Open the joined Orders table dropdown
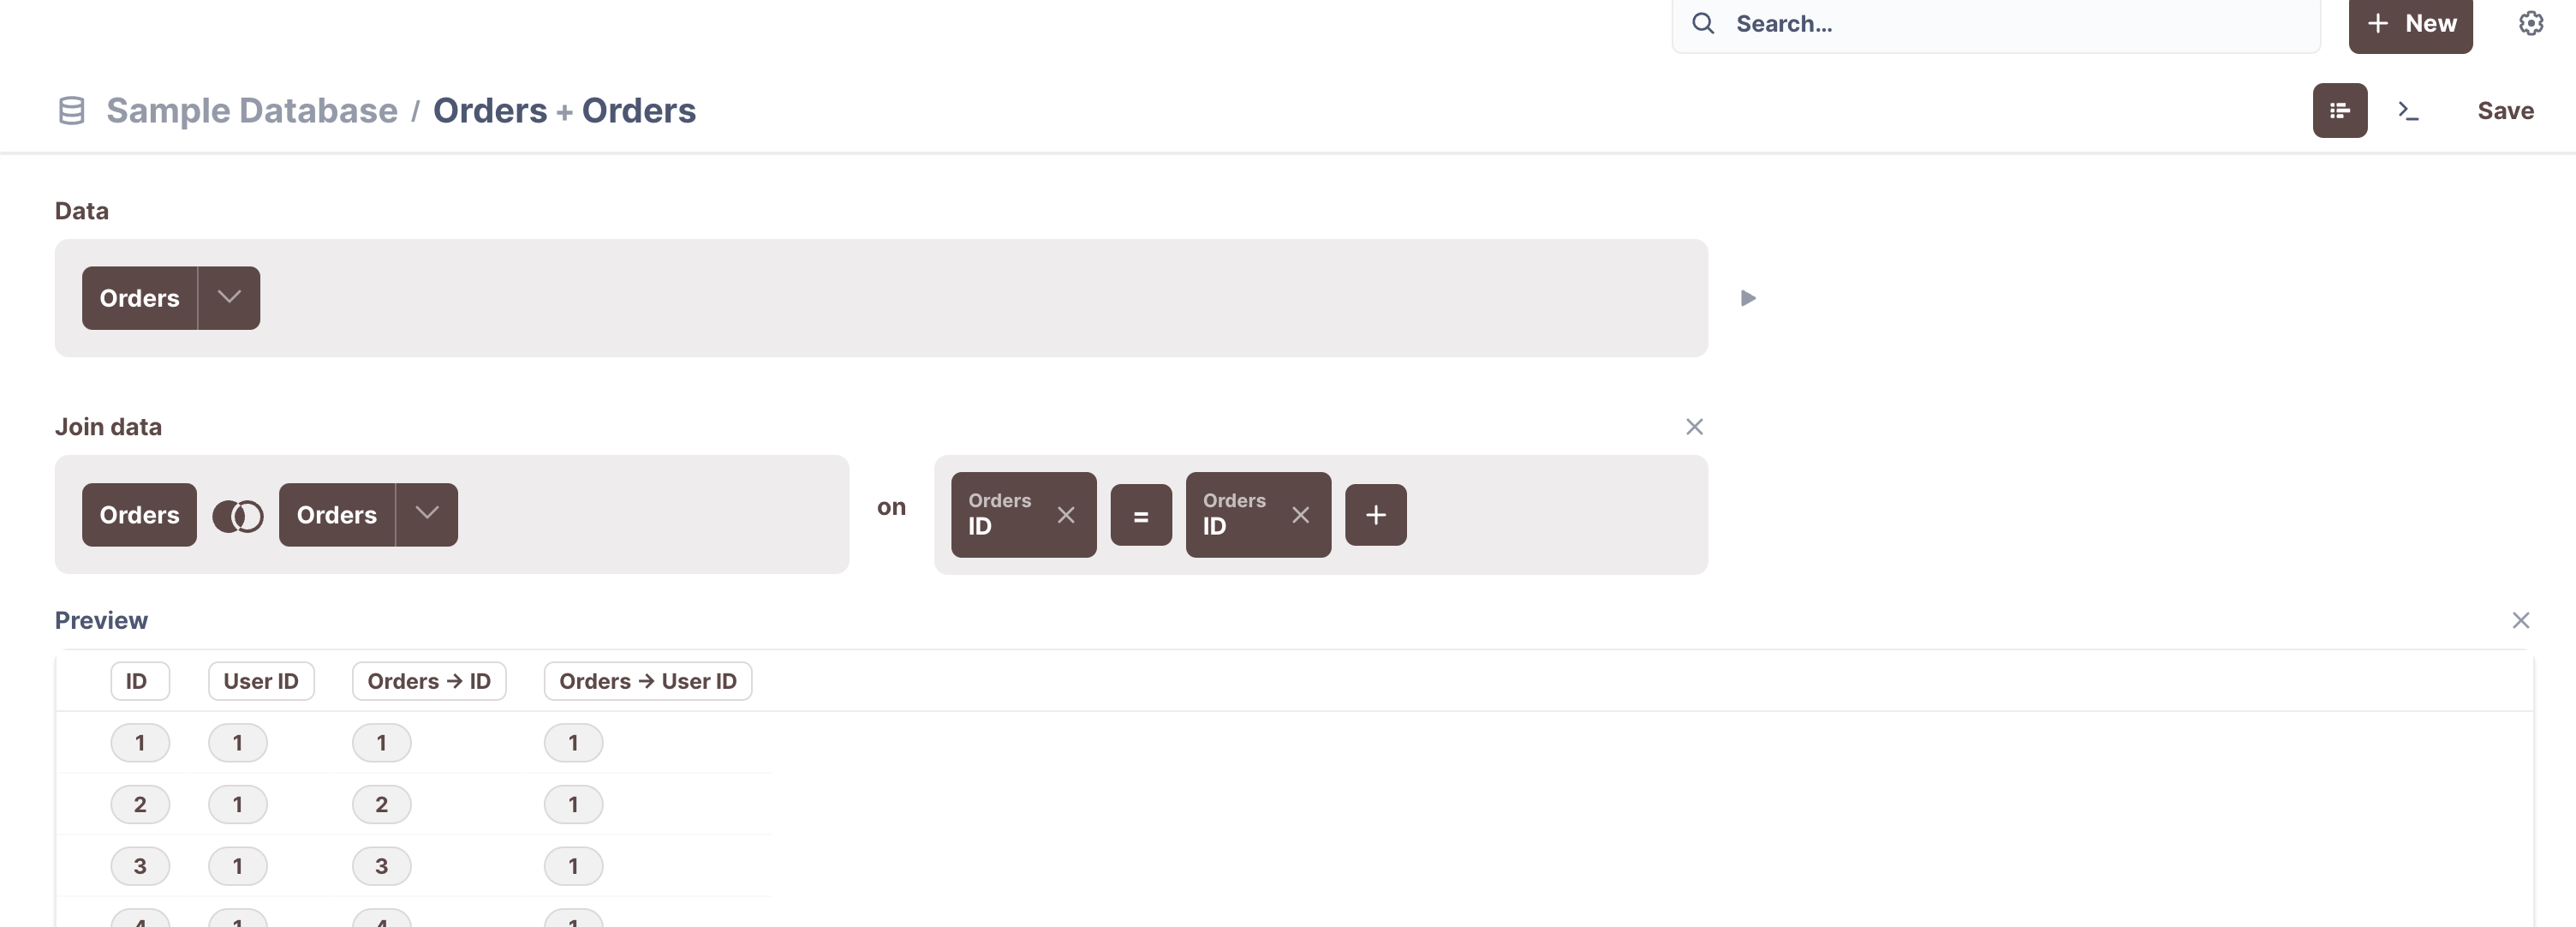Screen dimensions: 2576x927 427,514
